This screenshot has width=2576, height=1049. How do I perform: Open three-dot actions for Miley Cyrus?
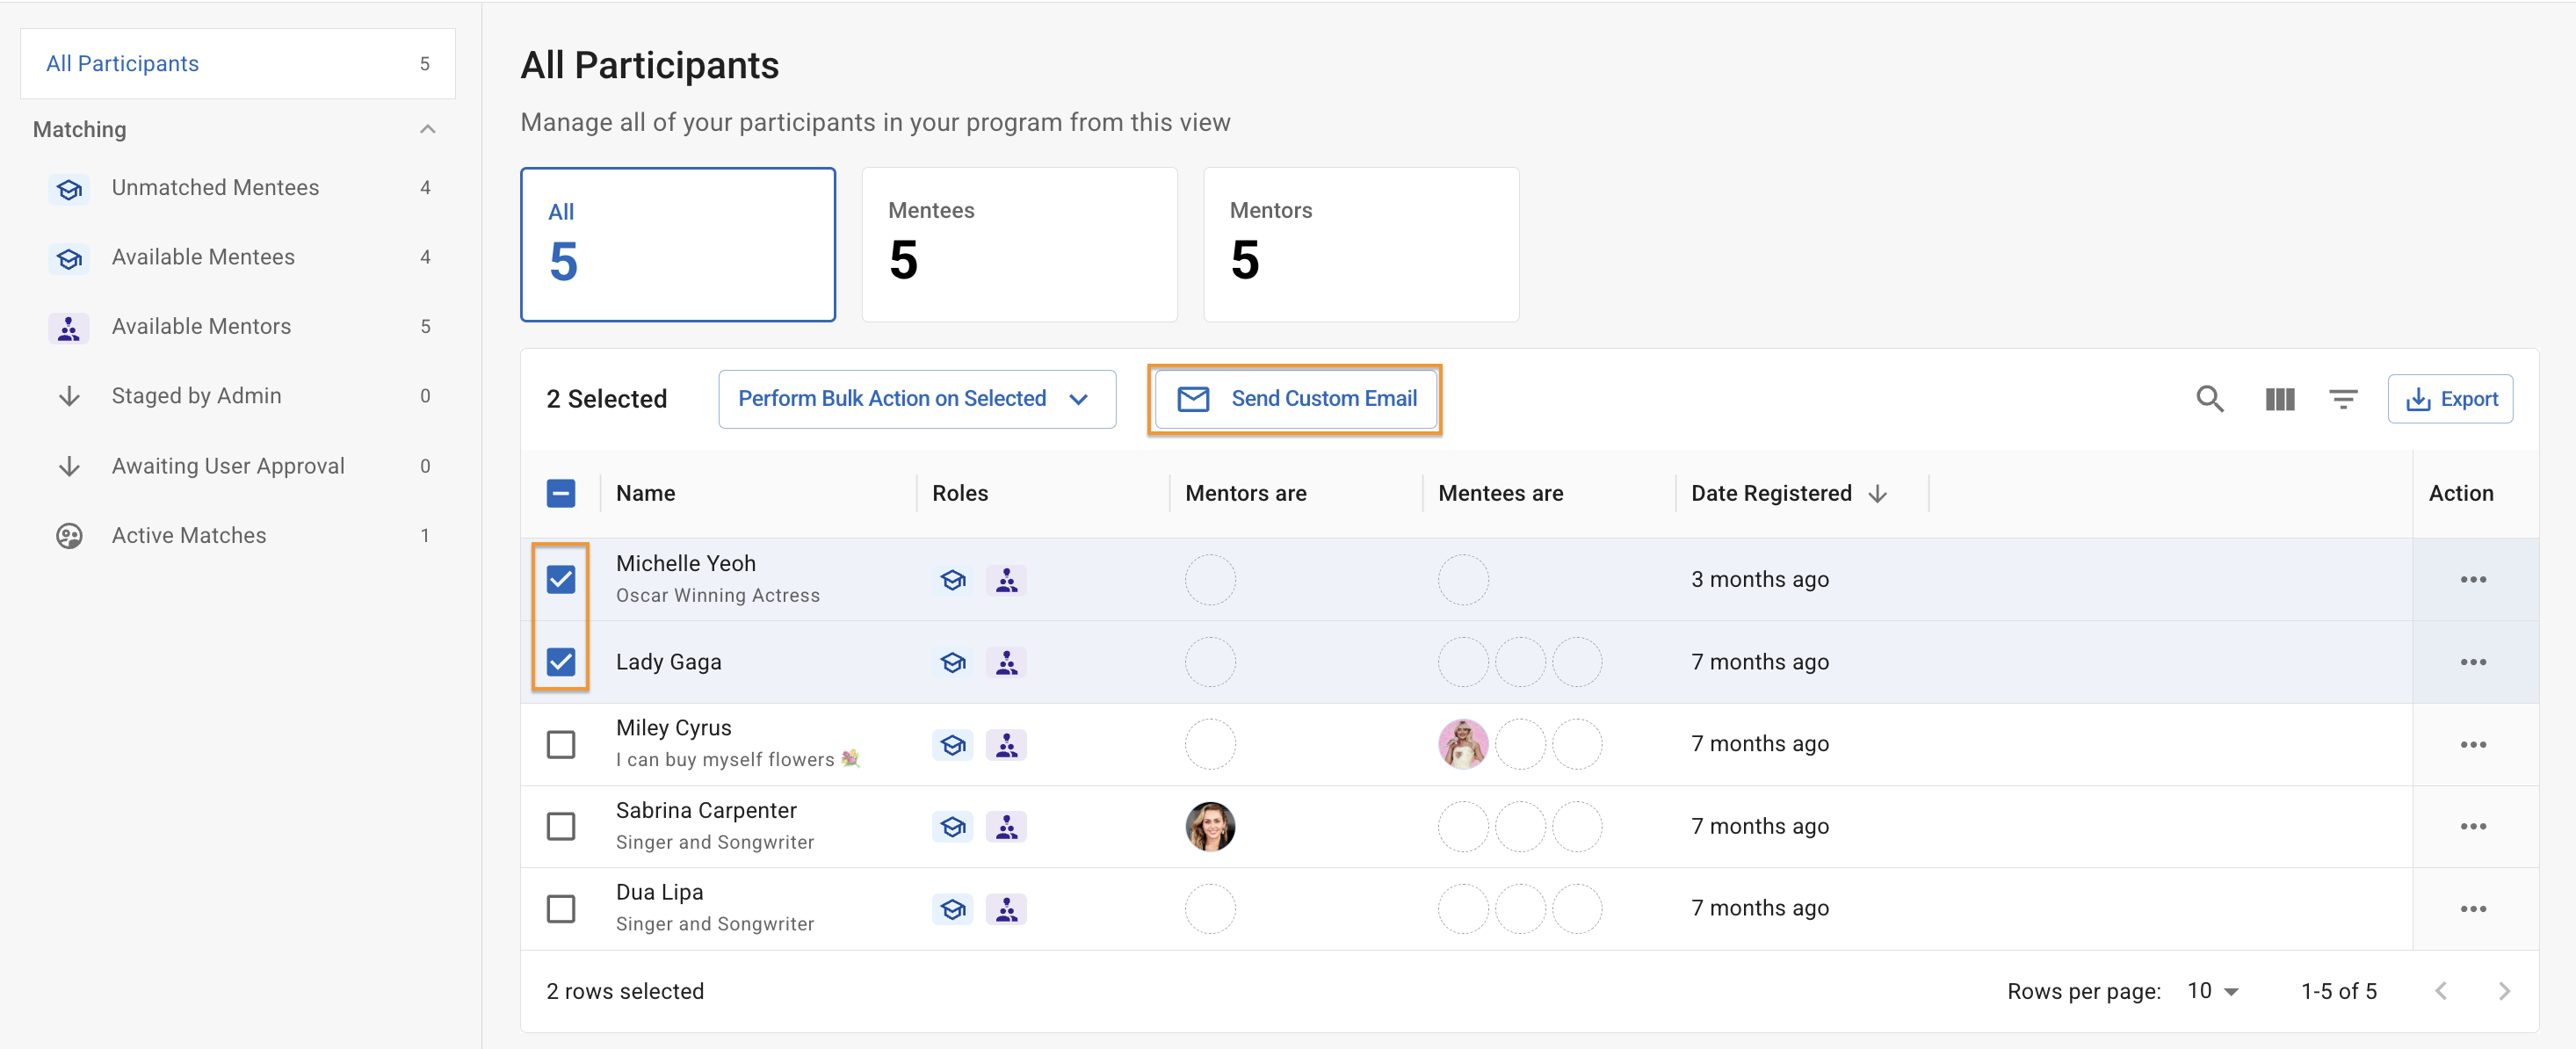[x=2472, y=744]
